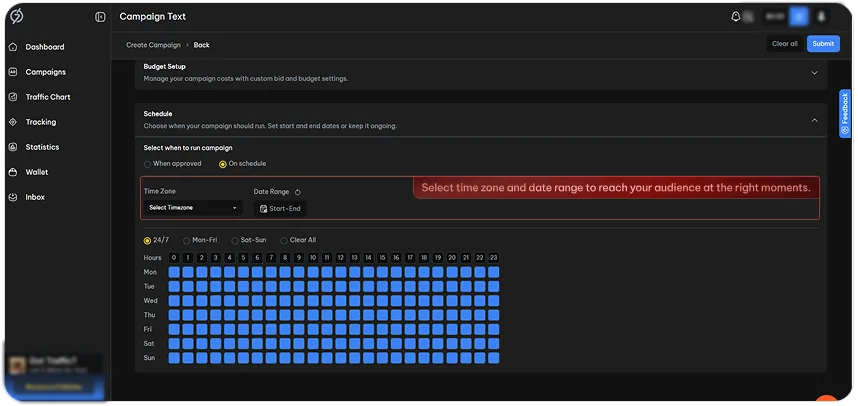Open the Select Timezone dropdown

[x=193, y=208]
